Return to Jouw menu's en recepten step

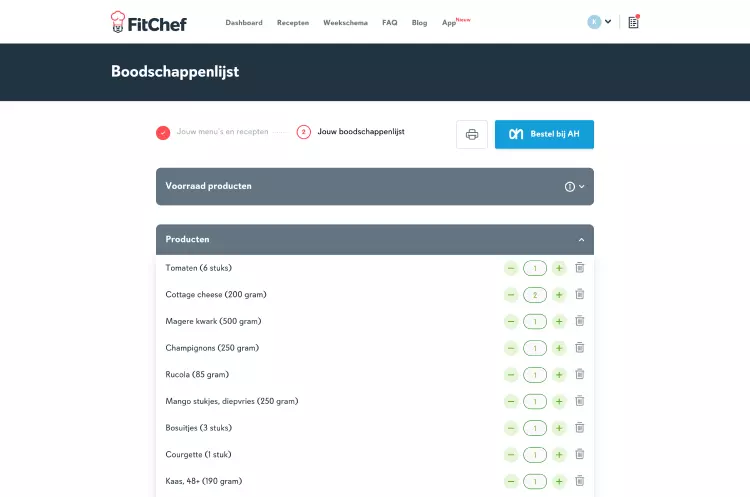point(222,132)
